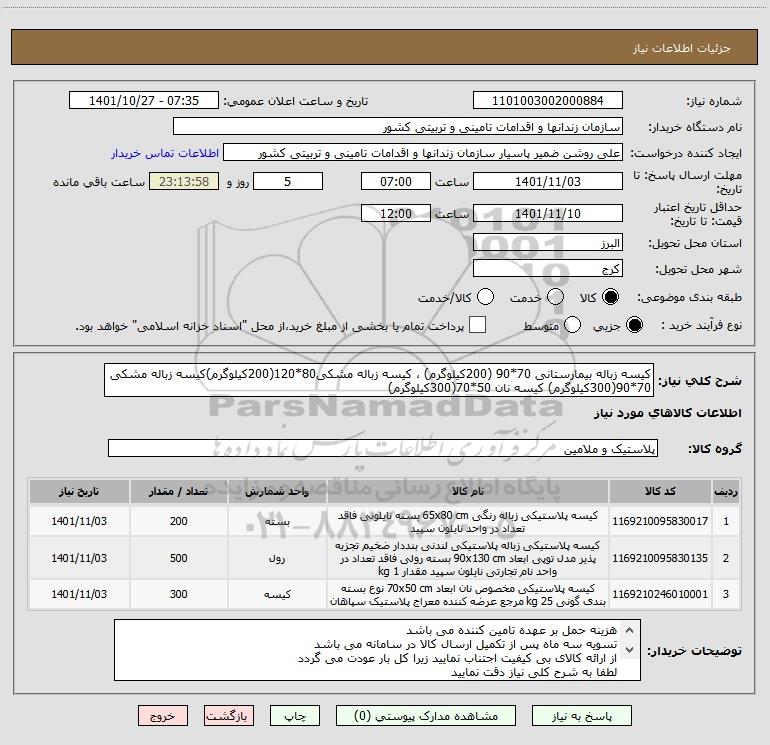The image size is (770, 745).
Task: Click the response deadline date 1401/11/03 field
Action: pos(548,181)
